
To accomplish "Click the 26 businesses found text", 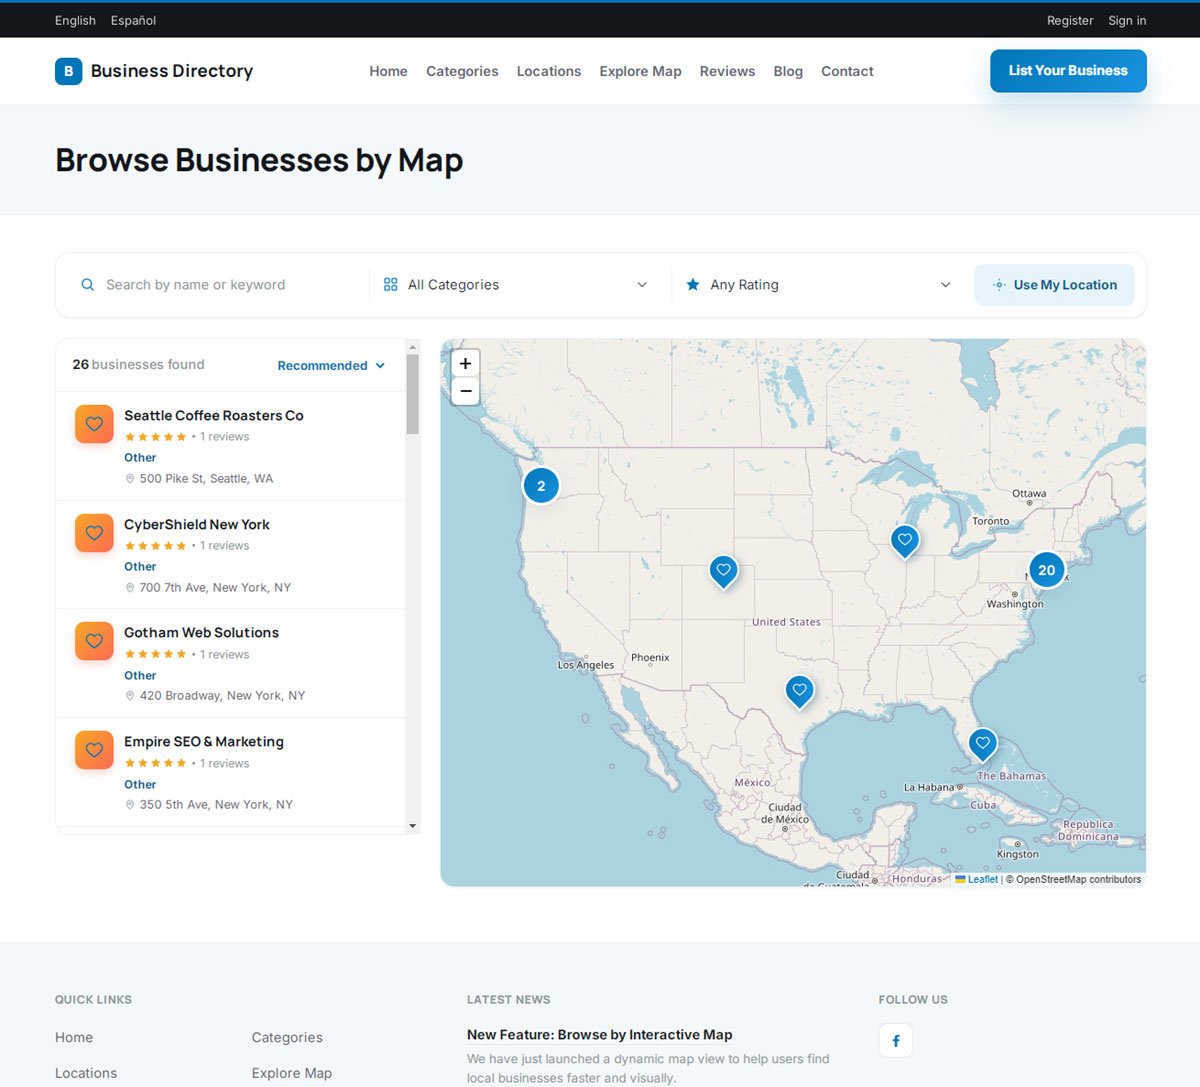I will click(138, 365).
